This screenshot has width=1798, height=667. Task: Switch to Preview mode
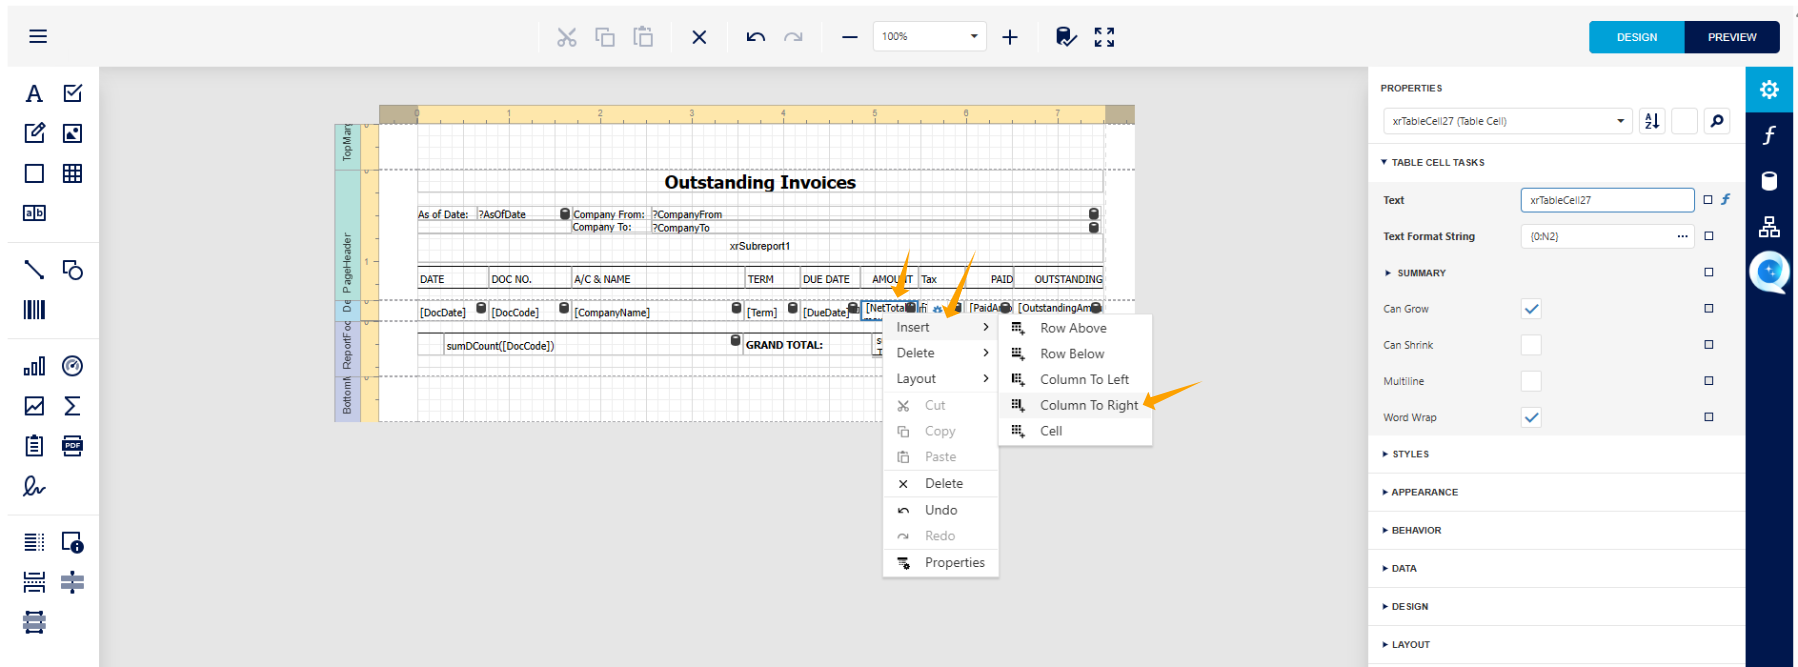point(1731,37)
